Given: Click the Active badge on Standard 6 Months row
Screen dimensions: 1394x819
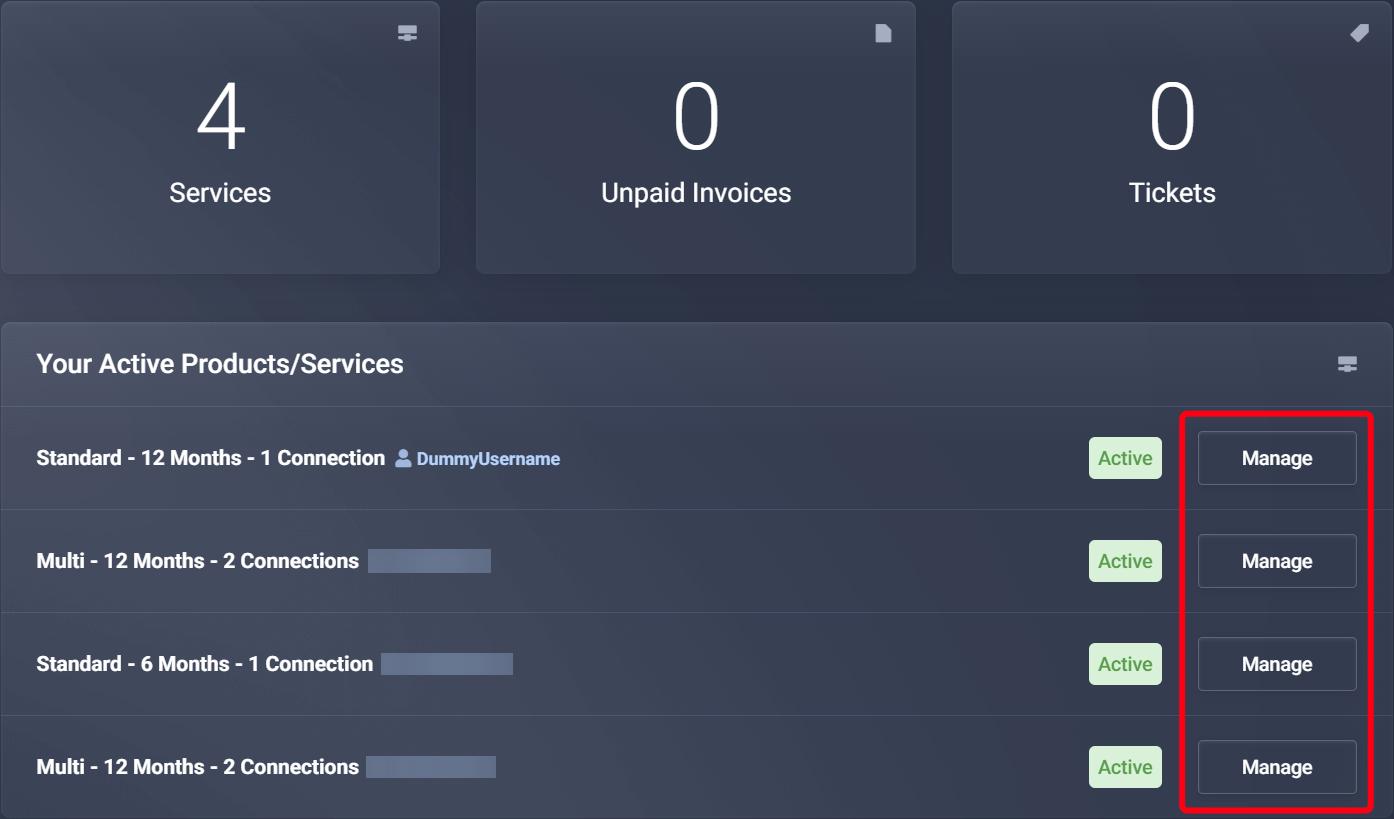Looking at the screenshot, I should coord(1125,664).
